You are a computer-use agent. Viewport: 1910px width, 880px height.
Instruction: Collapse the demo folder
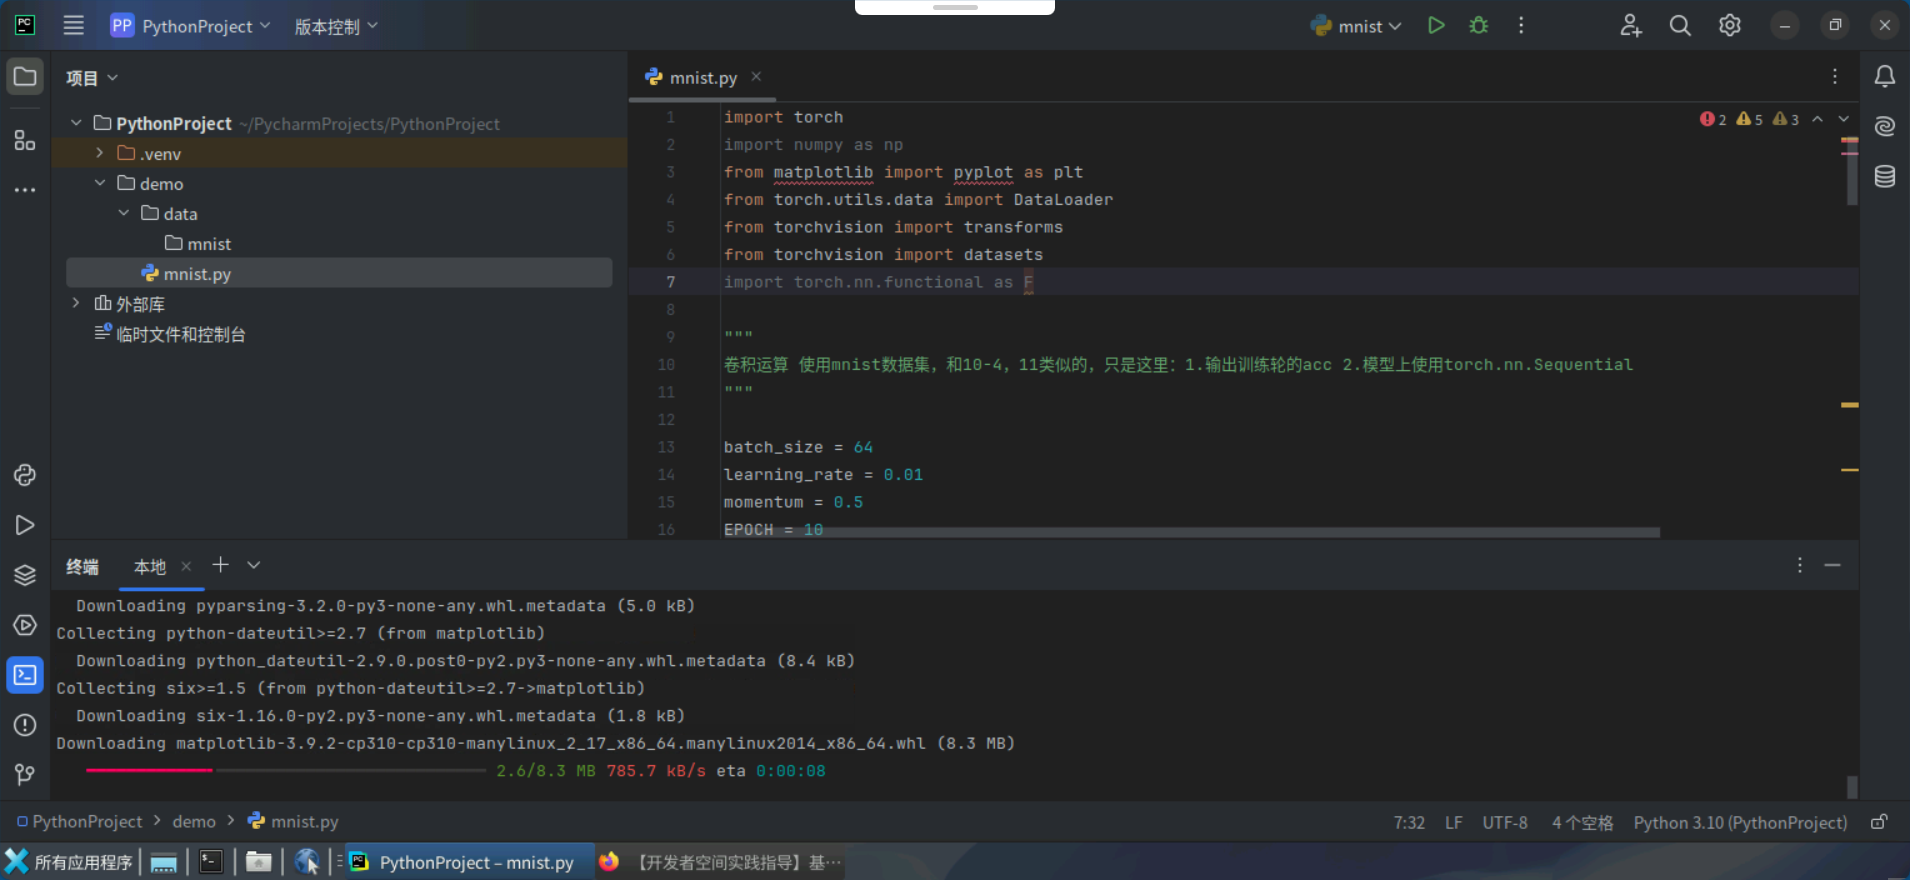pyautogui.click(x=100, y=183)
